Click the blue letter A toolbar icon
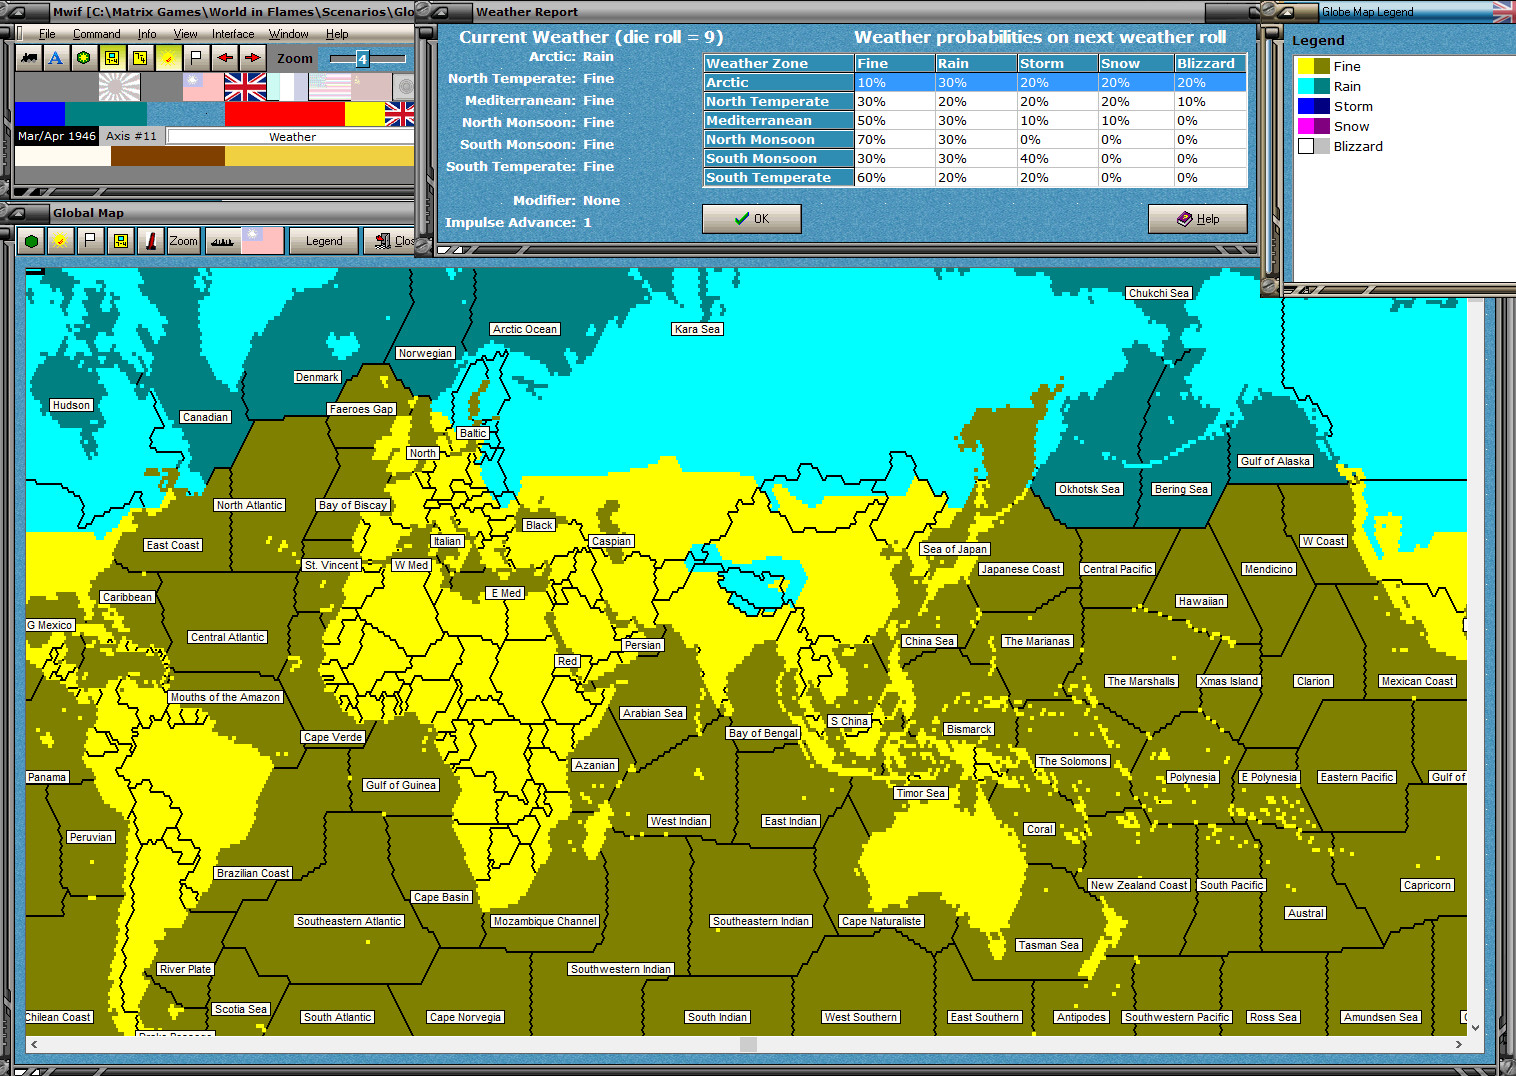The image size is (1516, 1076). [x=56, y=58]
